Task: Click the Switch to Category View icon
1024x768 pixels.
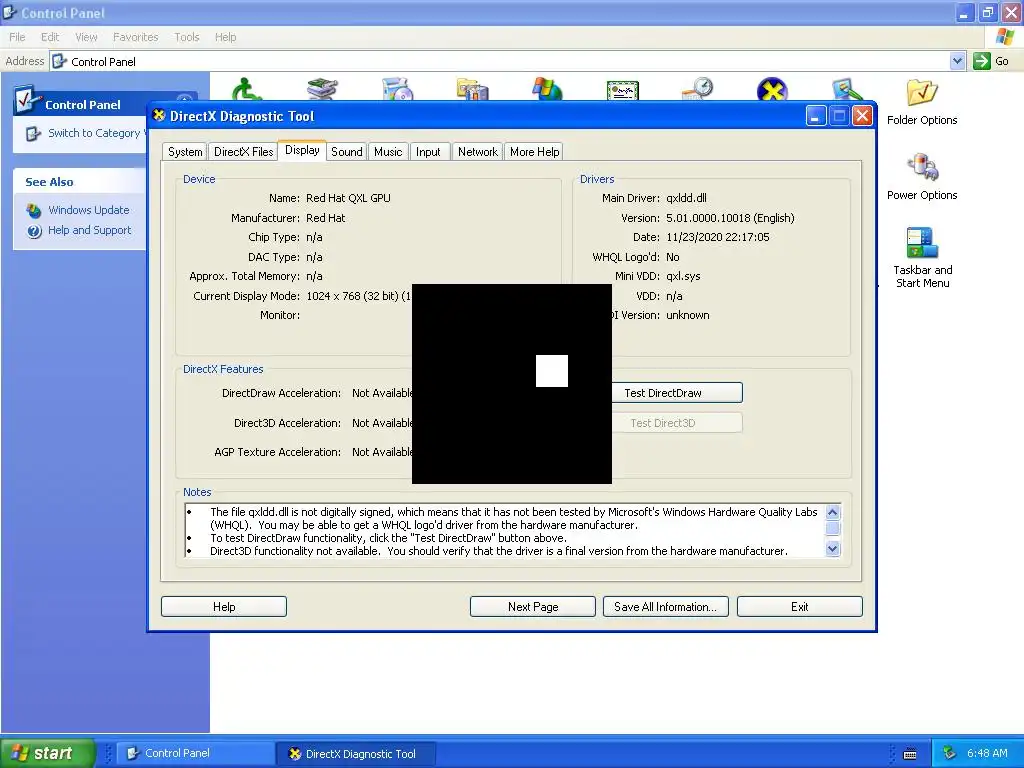Action: (x=33, y=134)
